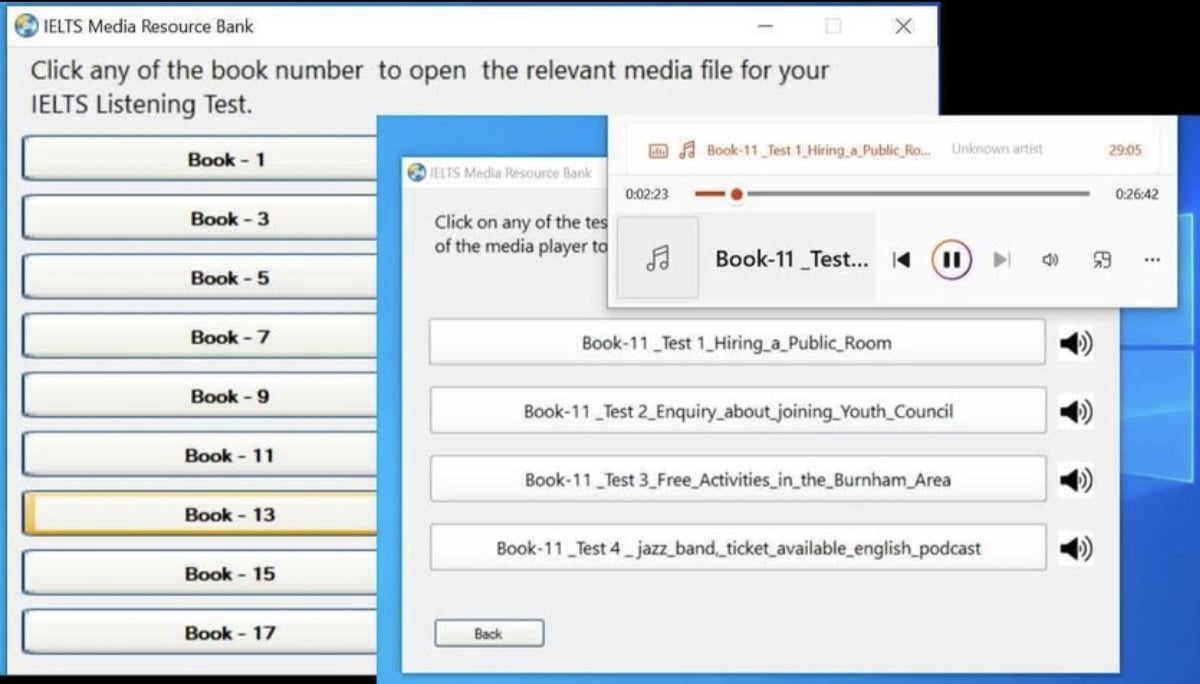Viewport: 1200px width, 684px height.
Task: Play audio for Test 2 Youth Council speaker icon
Action: click(1075, 412)
